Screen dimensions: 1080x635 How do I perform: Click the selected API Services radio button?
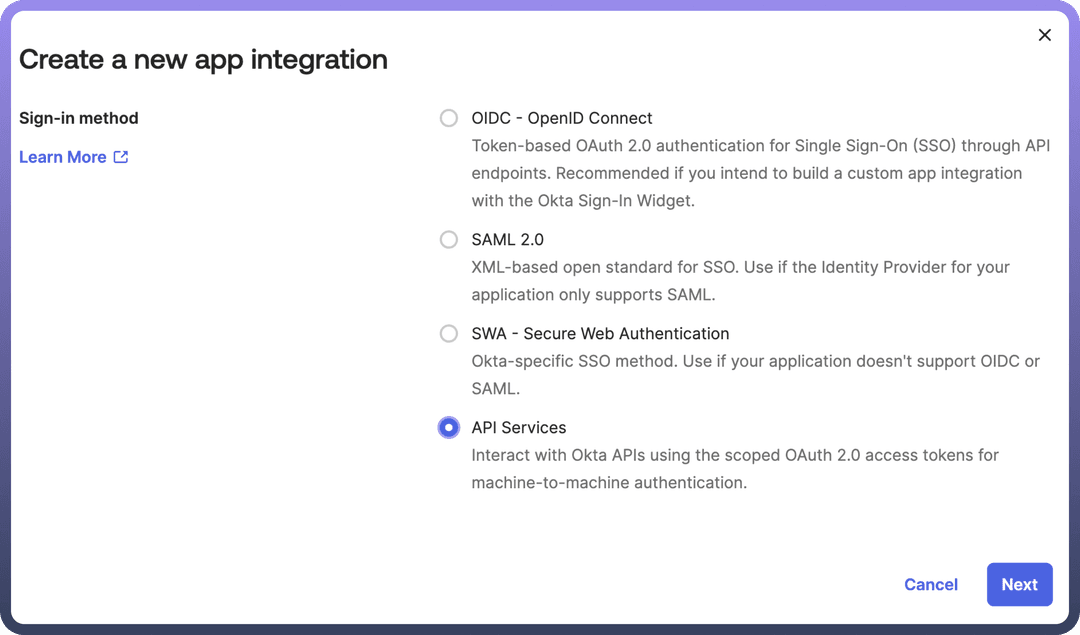pos(449,428)
